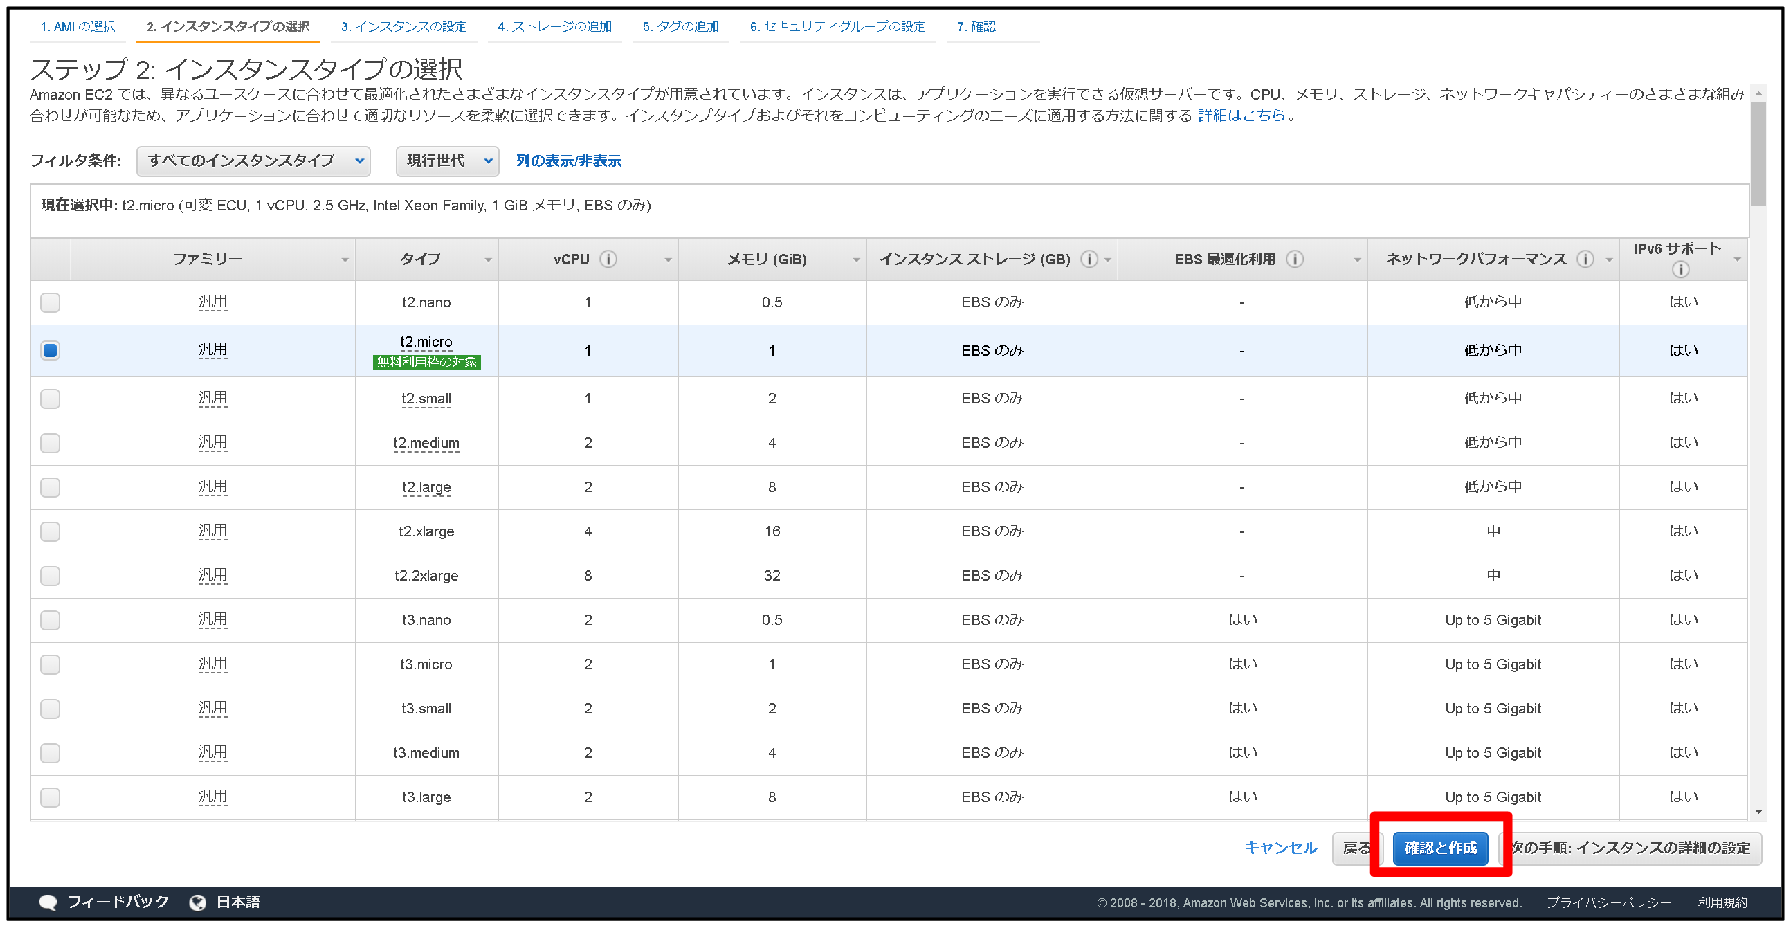
Task: Click the globe icon next to 日本語
Action: tap(196, 900)
